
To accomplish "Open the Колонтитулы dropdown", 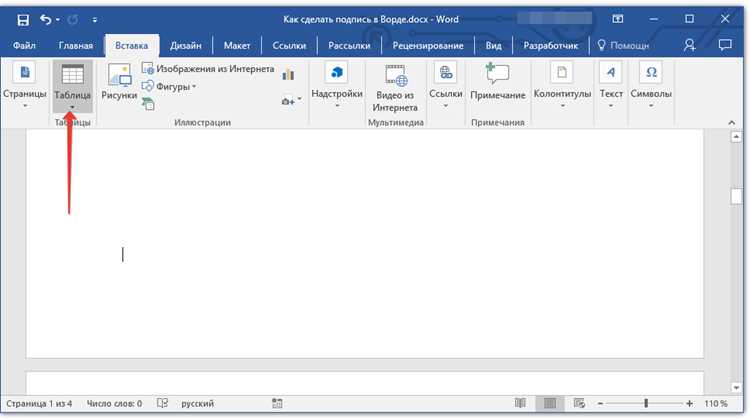I will (562, 86).
